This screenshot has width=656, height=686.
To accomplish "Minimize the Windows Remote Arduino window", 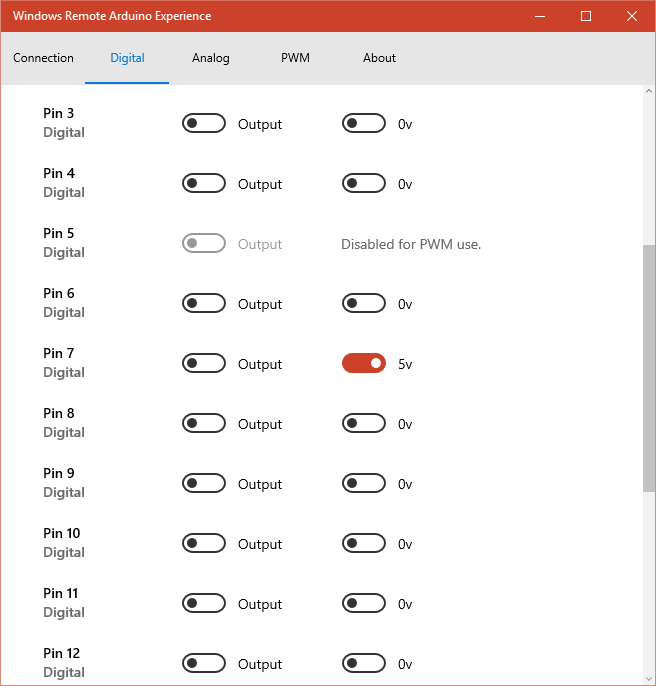I will coord(540,16).
